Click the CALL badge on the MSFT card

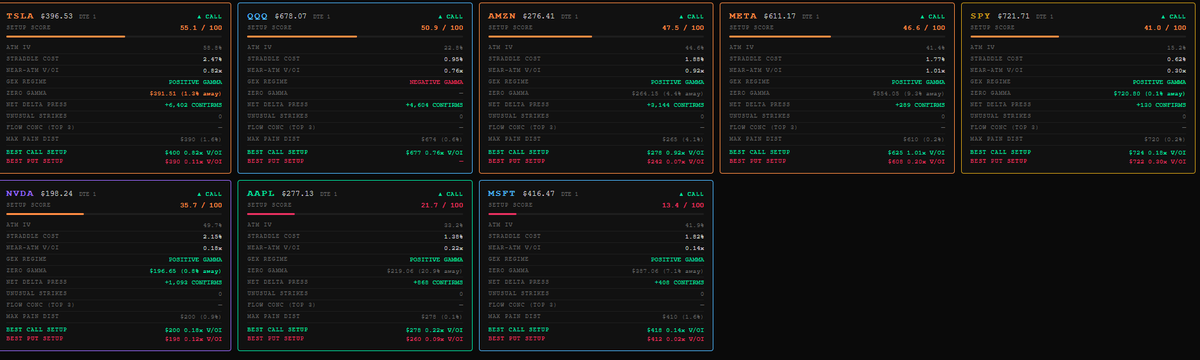tap(692, 193)
